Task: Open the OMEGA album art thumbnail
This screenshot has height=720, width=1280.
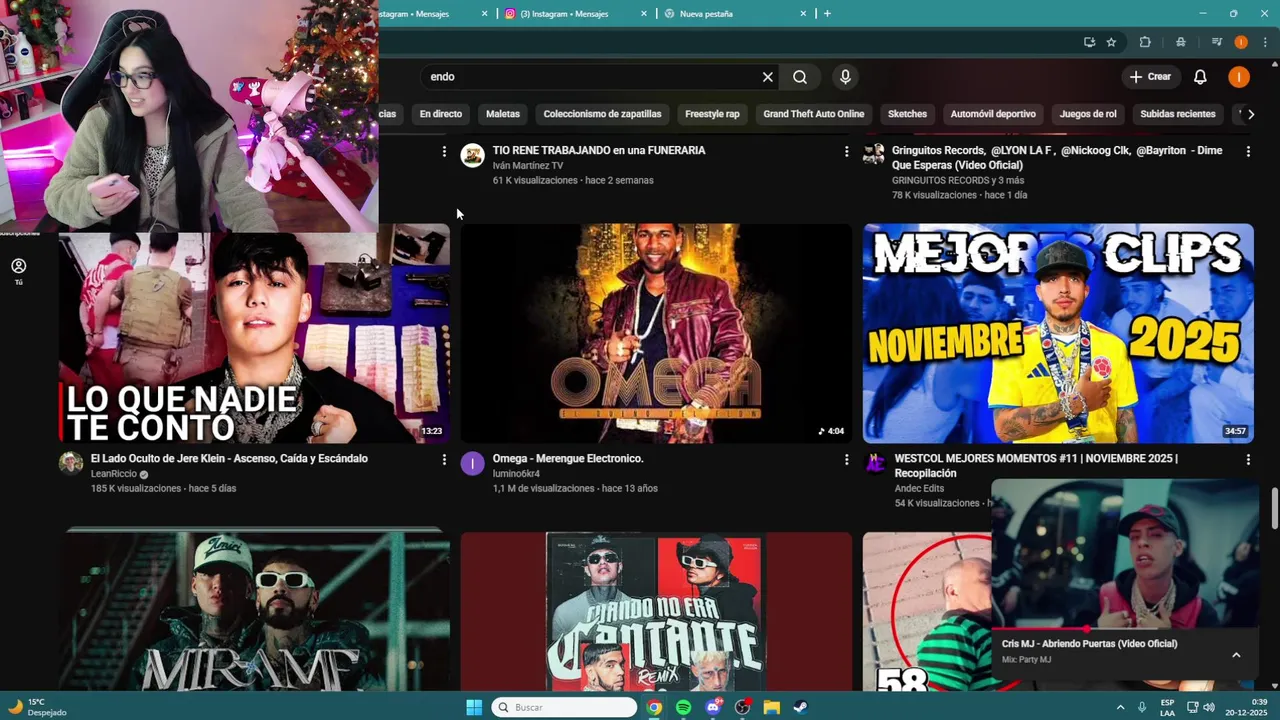Action: (656, 333)
